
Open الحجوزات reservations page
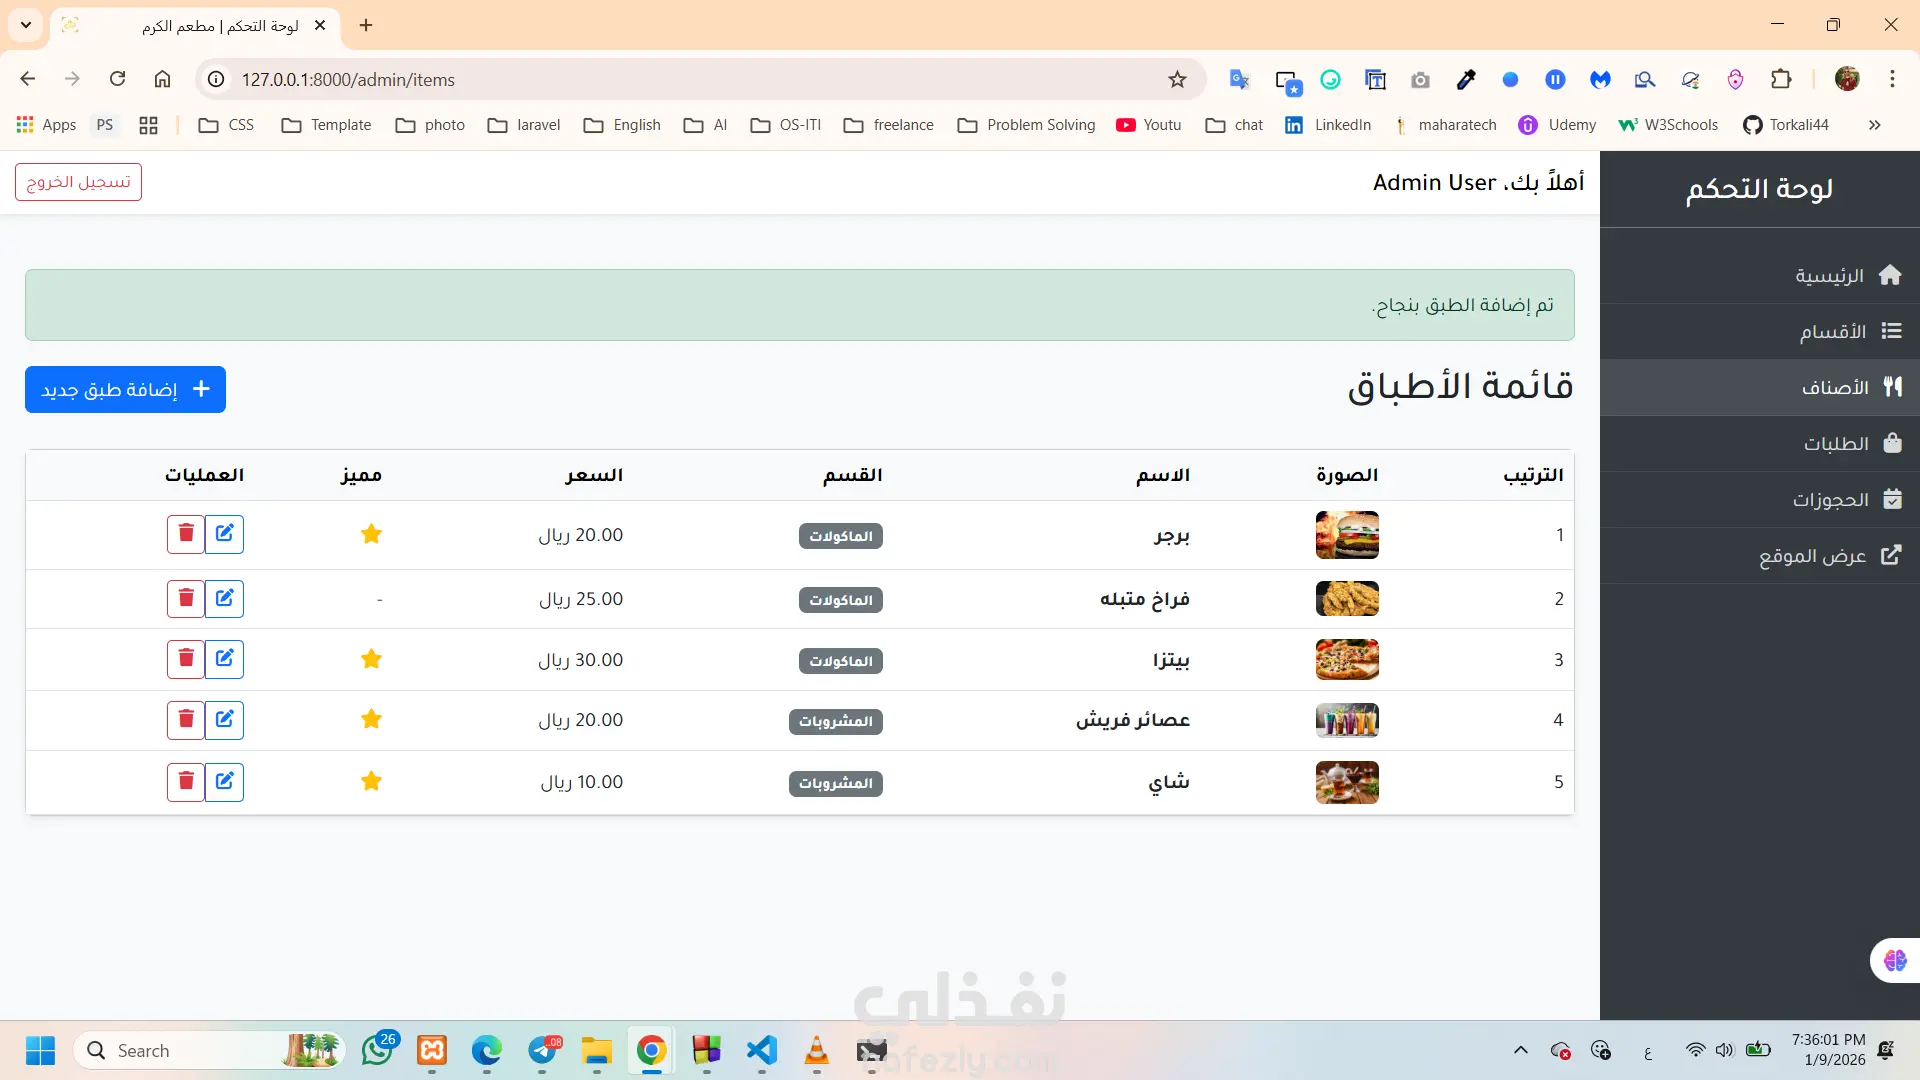point(1830,500)
